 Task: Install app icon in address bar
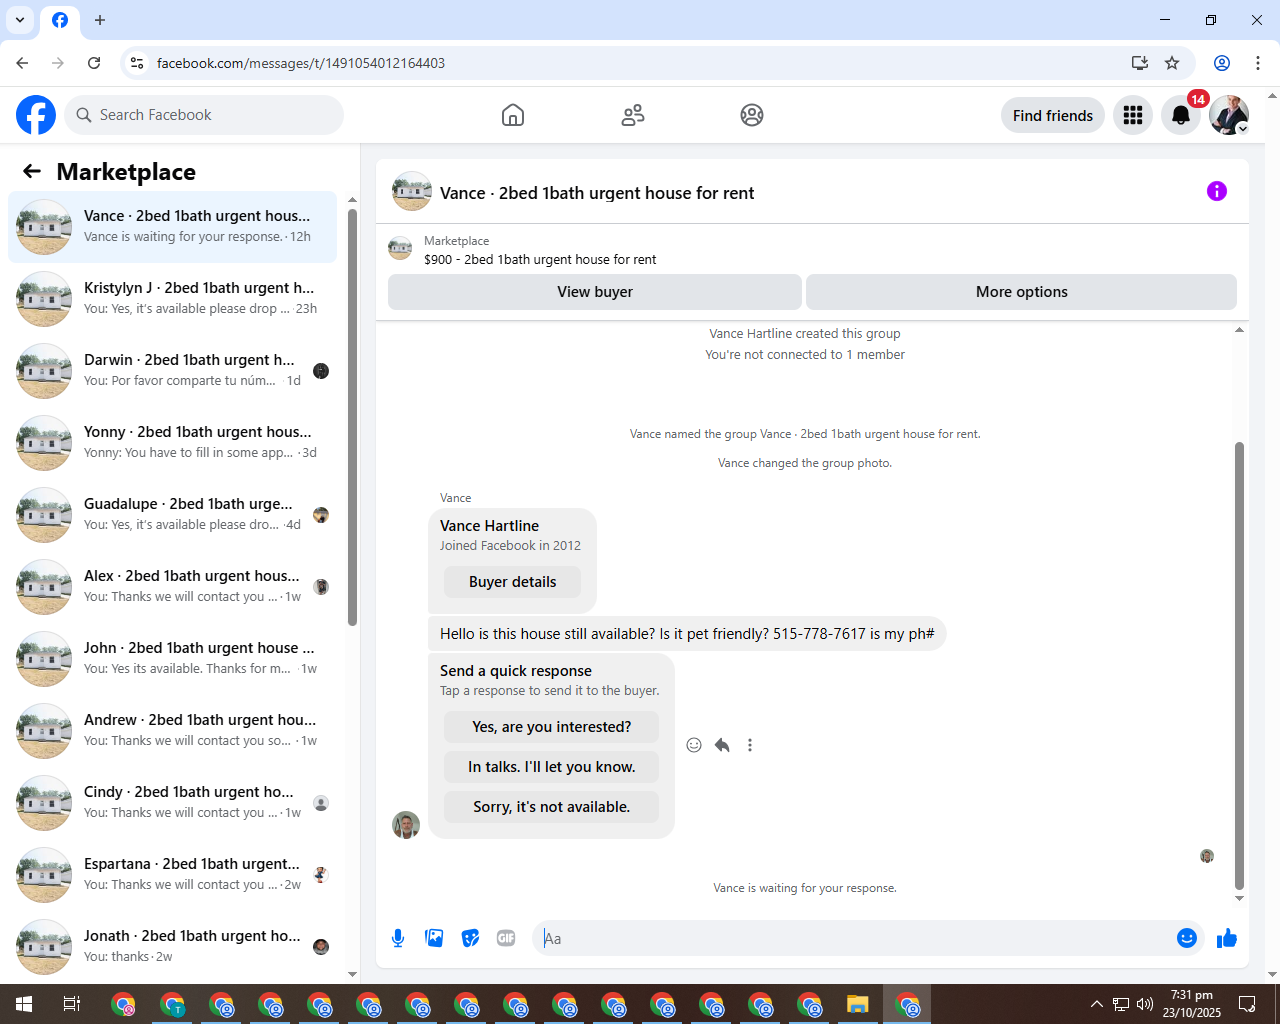click(1140, 63)
